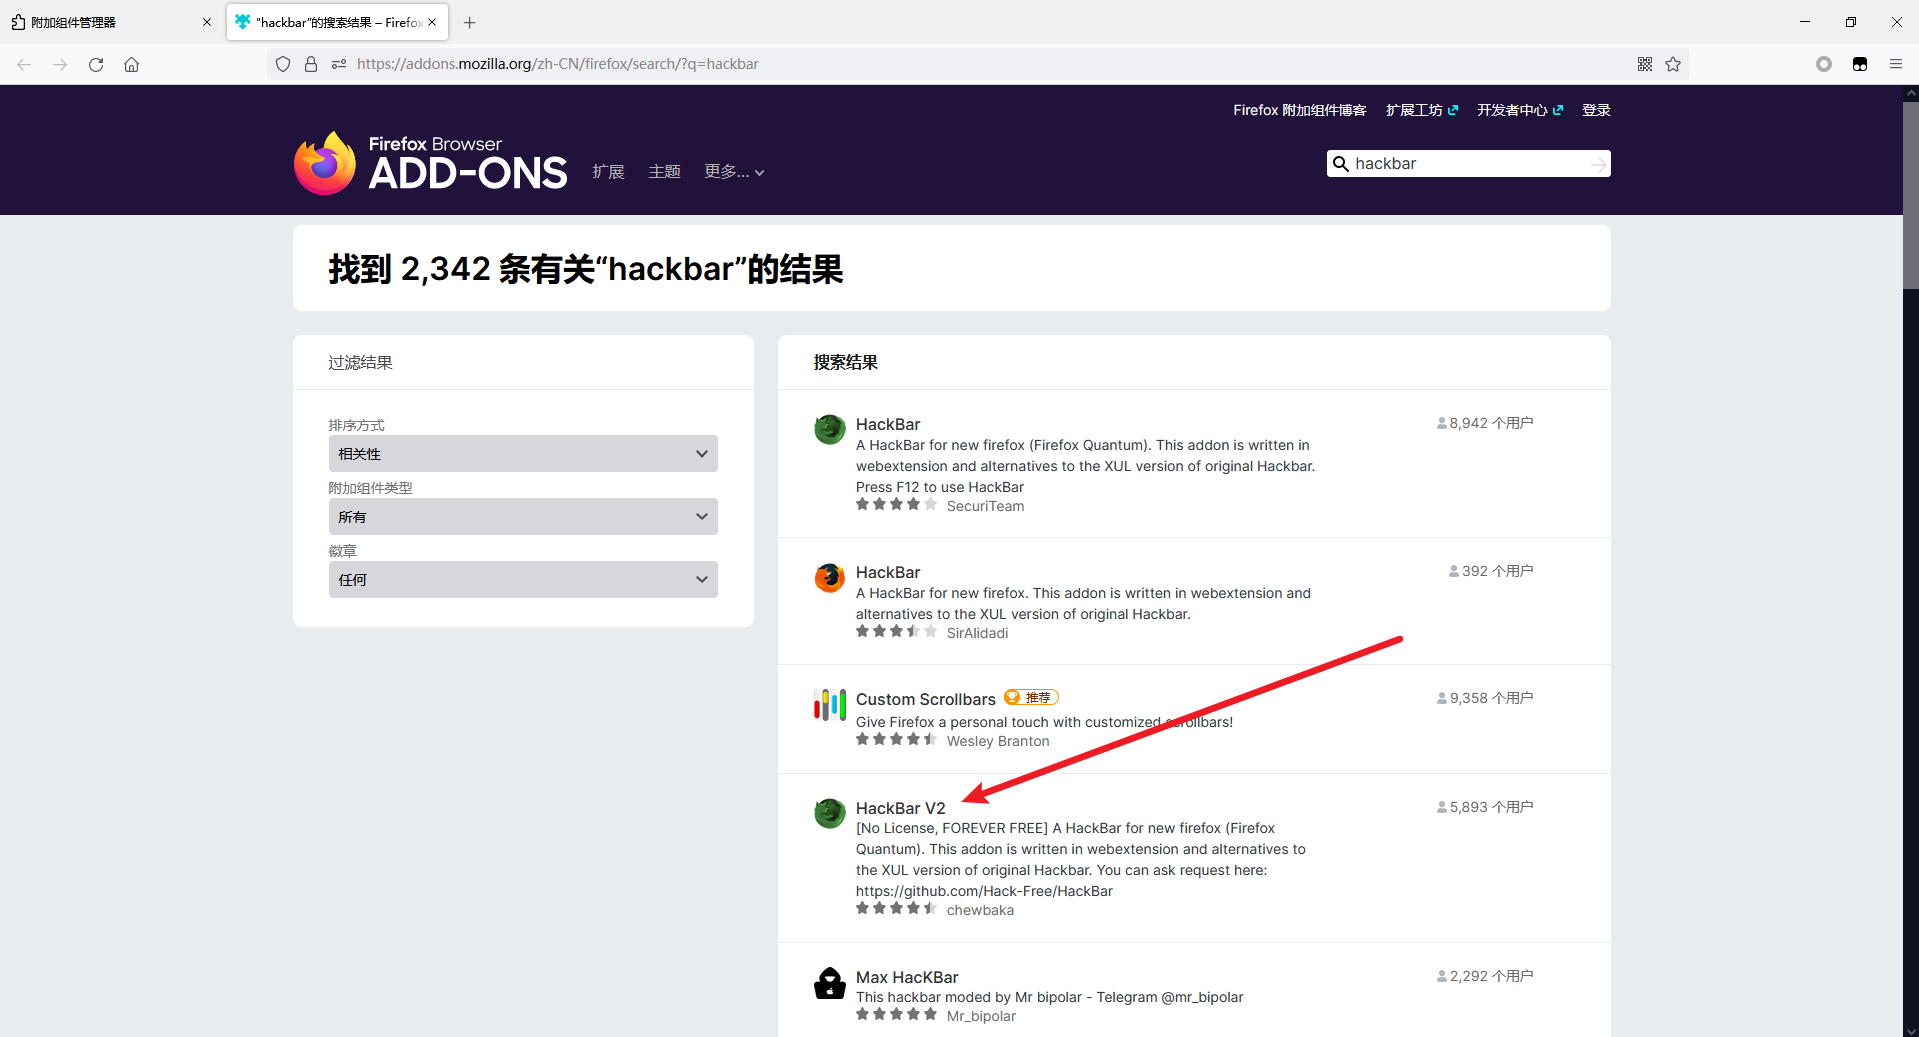1919x1037 pixels.
Task: Switch to the hackbar search results tab
Action: point(338,22)
